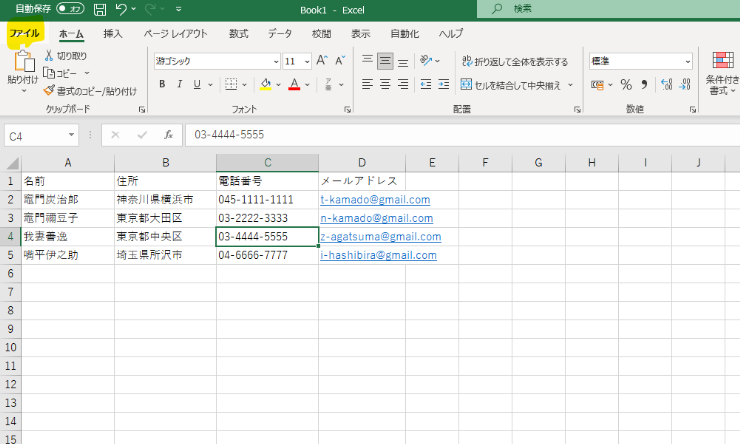The height and width of the screenshot is (444, 740).
Task: Click the Percent Style (%) icon
Action: tap(626, 84)
